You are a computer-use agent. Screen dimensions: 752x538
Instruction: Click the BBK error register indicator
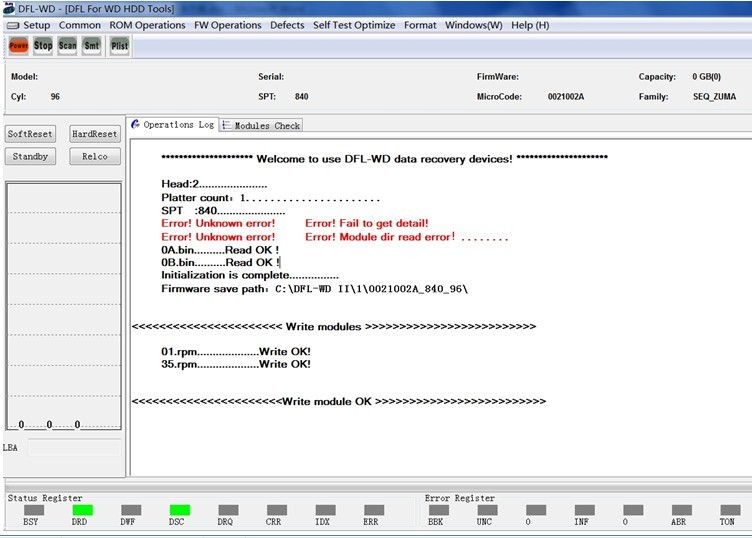tap(439, 510)
